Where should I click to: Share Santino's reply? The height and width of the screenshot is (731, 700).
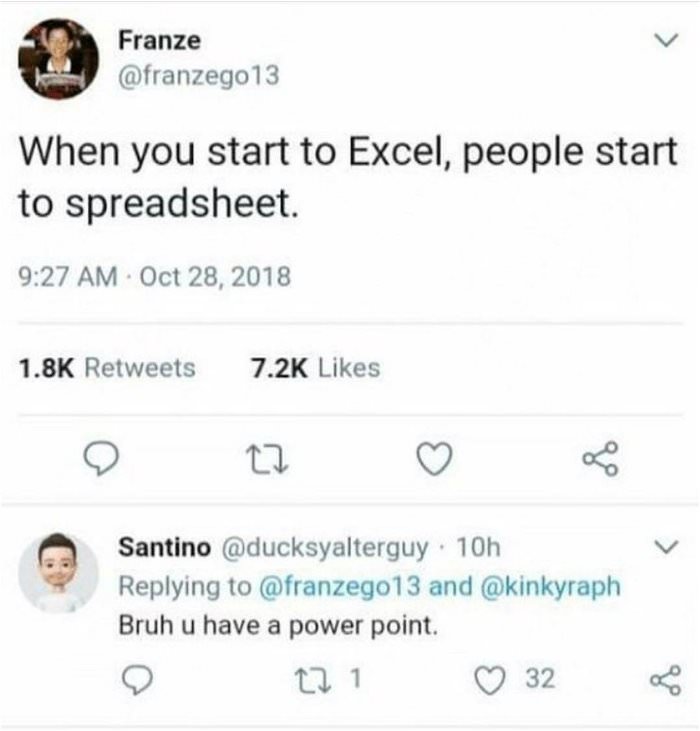660,681
